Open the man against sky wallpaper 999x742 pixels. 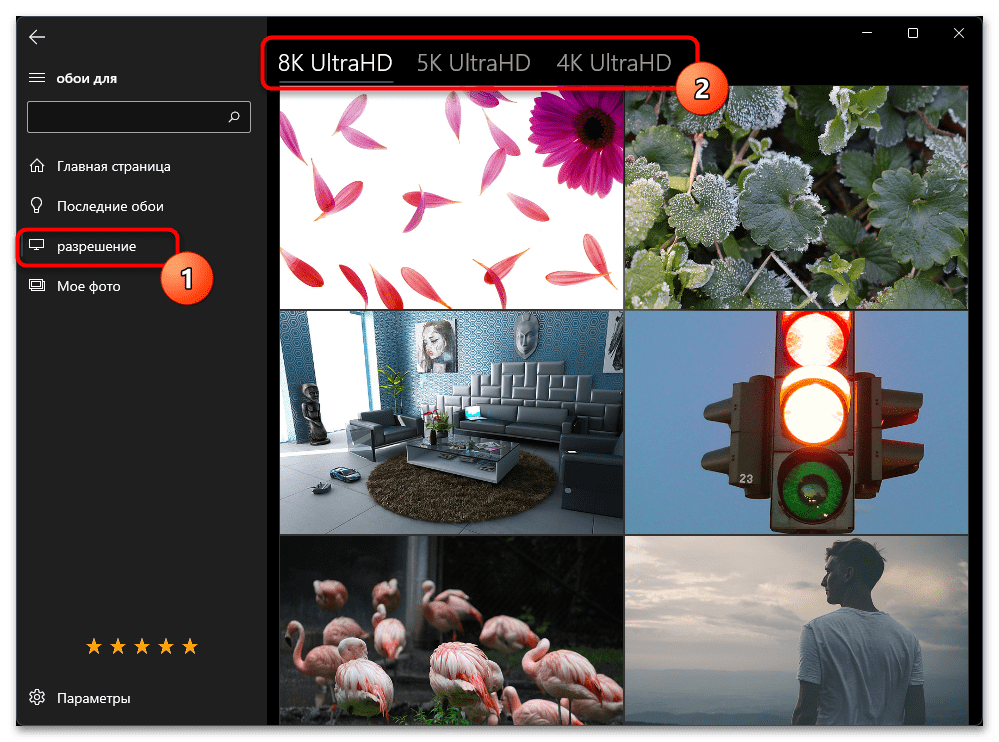(796, 630)
